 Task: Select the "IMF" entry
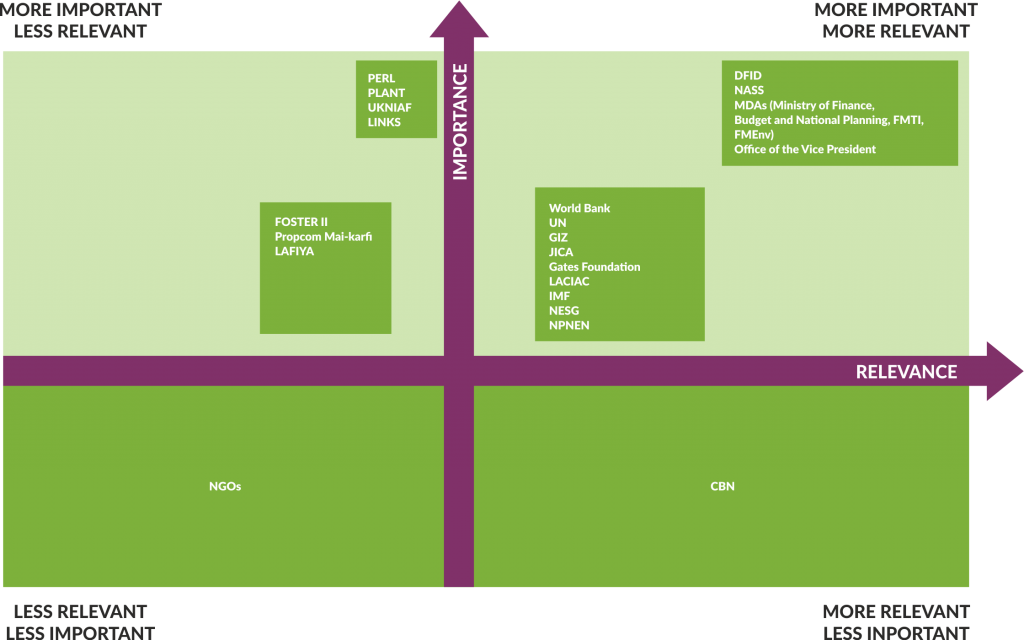point(559,296)
